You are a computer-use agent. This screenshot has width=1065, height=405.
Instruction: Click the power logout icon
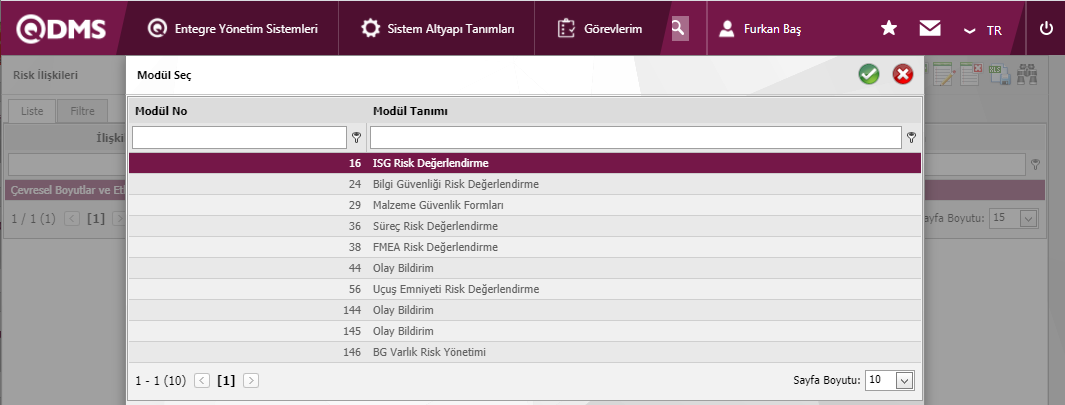click(1046, 29)
